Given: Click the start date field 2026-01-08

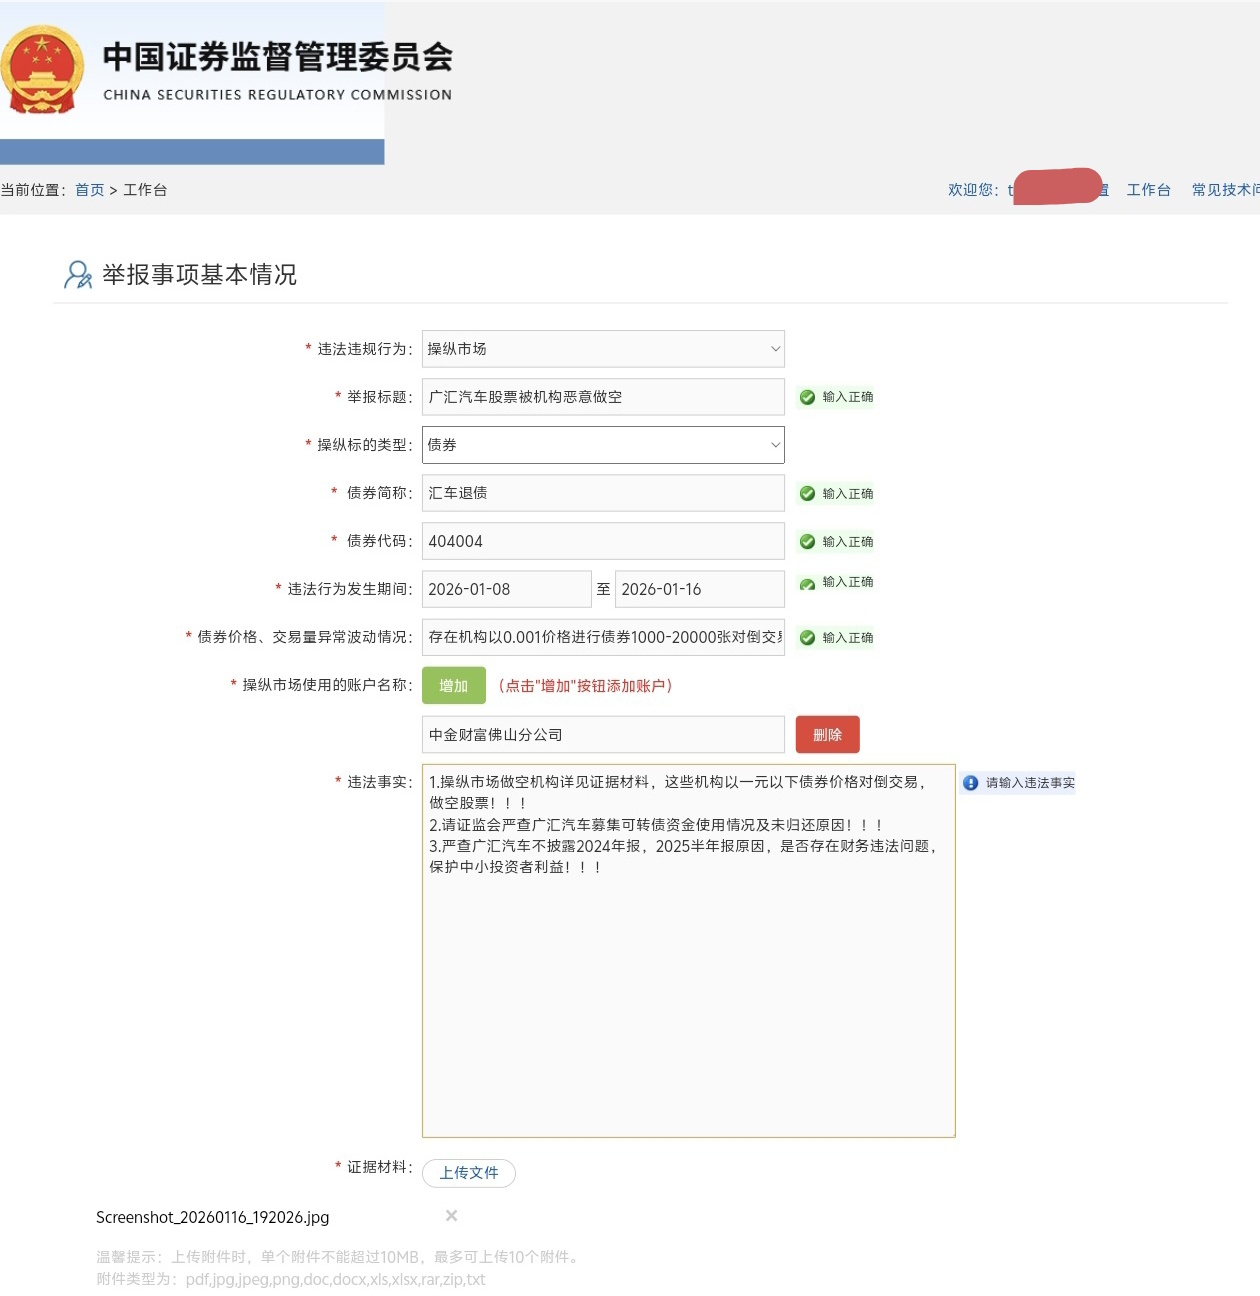Looking at the screenshot, I should (x=507, y=589).
